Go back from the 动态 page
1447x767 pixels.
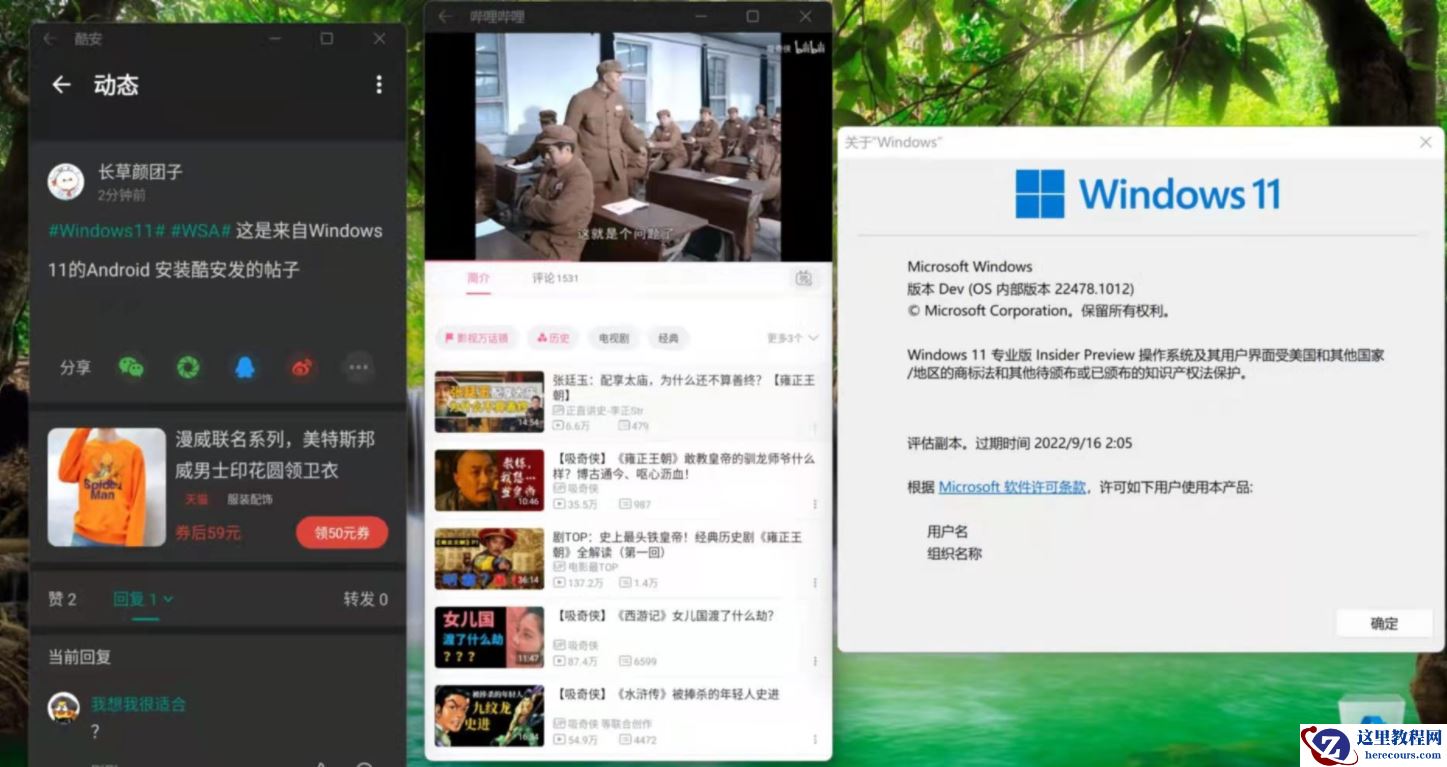pyautogui.click(x=60, y=85)
